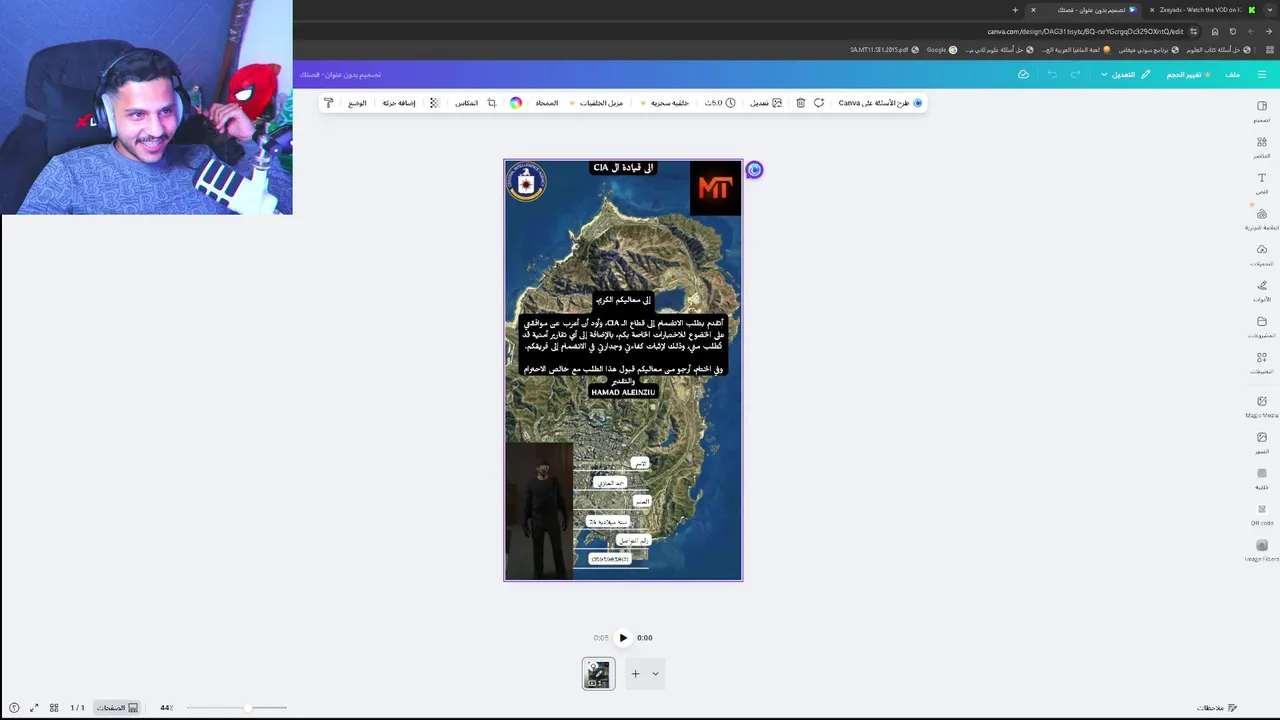Image resolution: width=1280 pixels, height=720 pixels.
Task: Open the File (ملف) menu
Action: click(x=1233, y=75)
